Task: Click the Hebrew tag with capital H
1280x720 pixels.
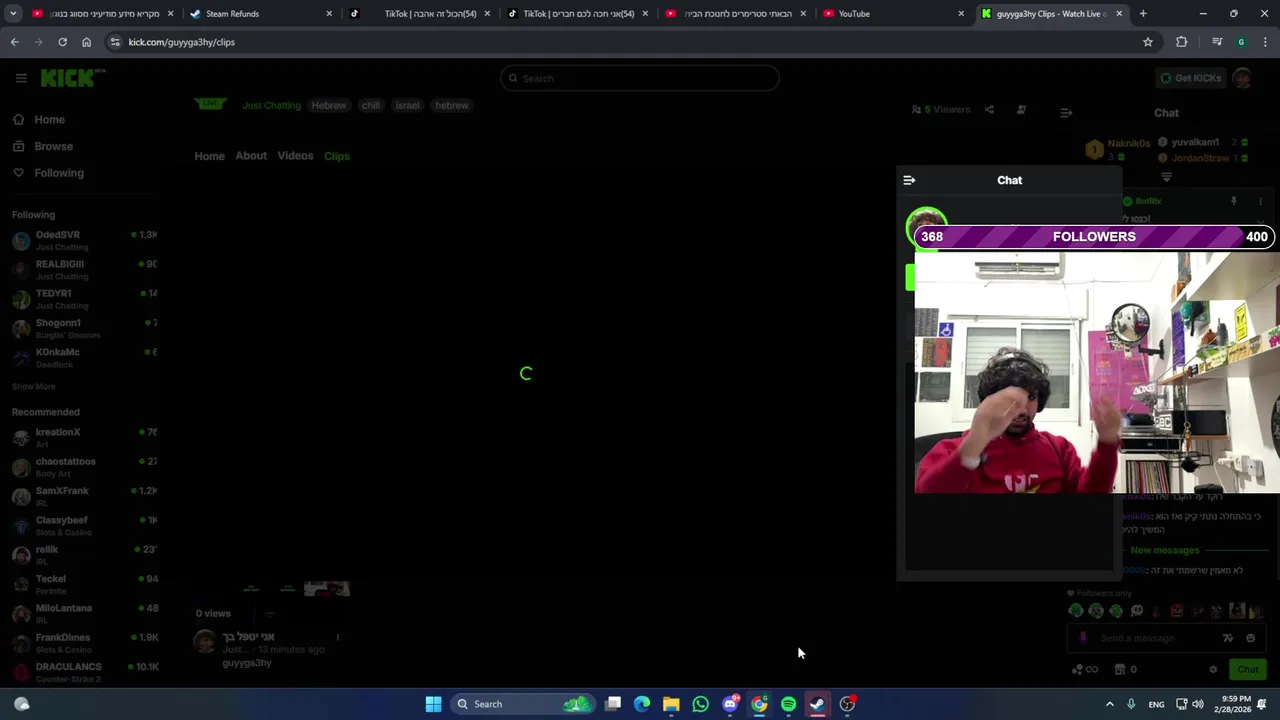Action: coord(328,105)
